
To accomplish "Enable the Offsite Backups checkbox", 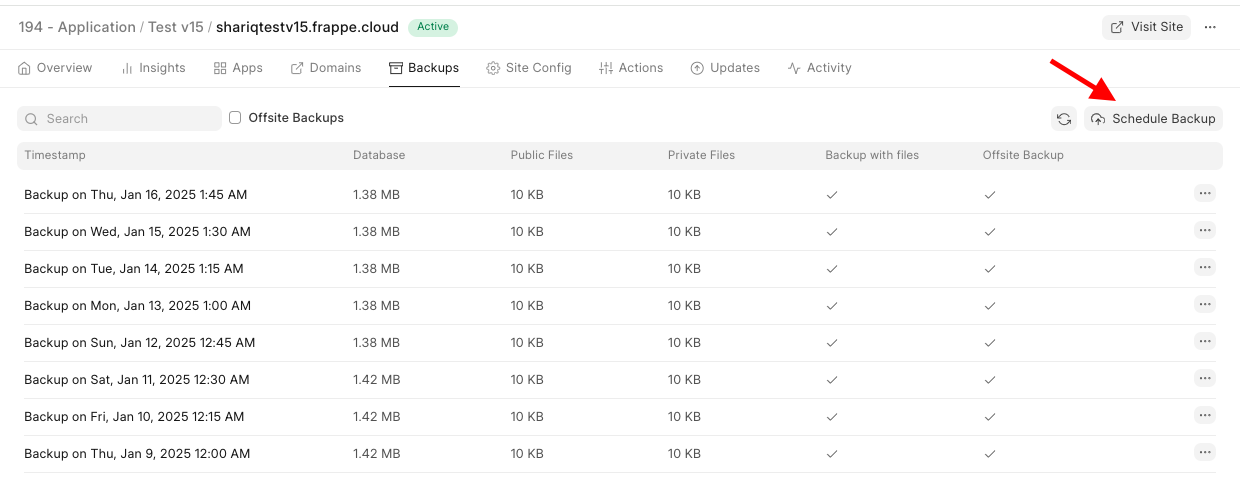I will click(x=235, y=118).
